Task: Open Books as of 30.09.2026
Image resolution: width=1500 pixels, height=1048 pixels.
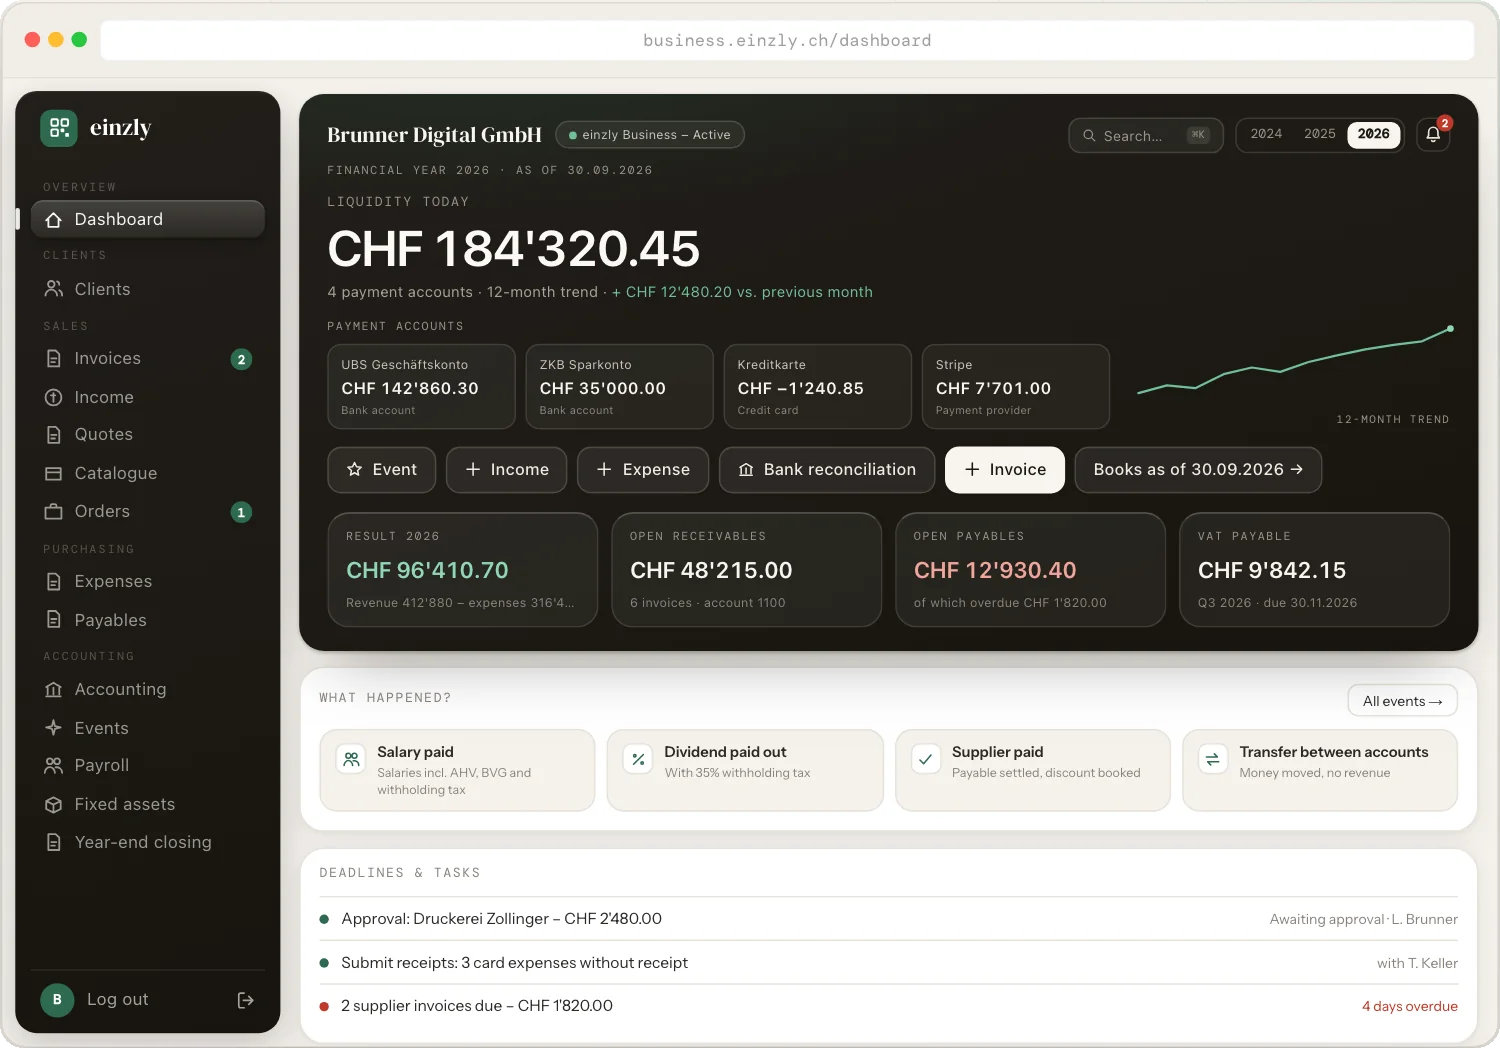Action: point(1198,470)
